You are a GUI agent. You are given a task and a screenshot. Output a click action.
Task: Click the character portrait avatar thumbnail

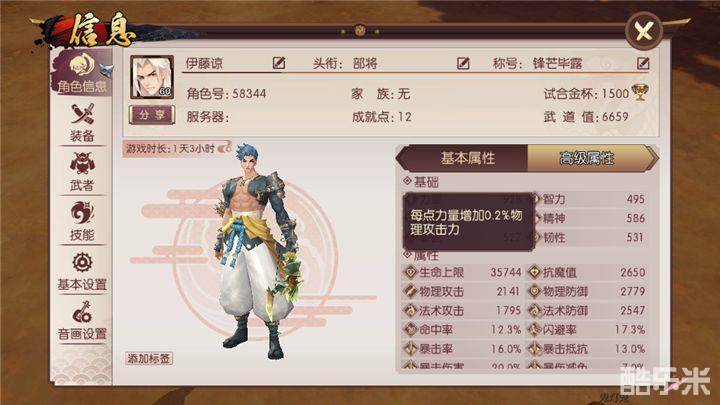click(x=152, y=77)
